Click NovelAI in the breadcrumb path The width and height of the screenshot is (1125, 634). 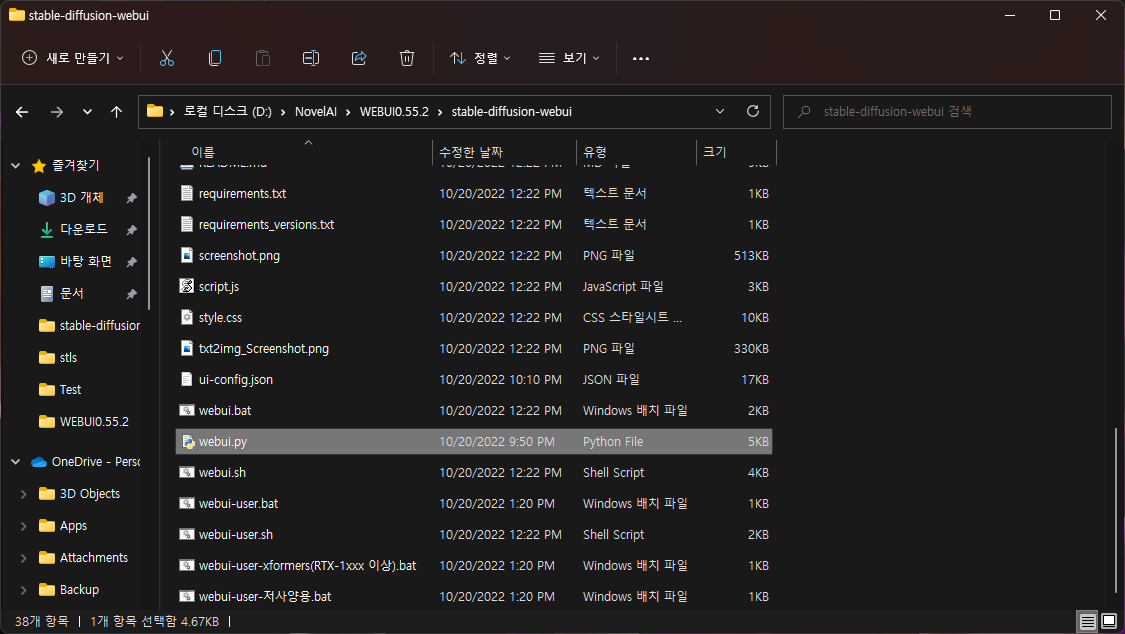coord(316,111)
